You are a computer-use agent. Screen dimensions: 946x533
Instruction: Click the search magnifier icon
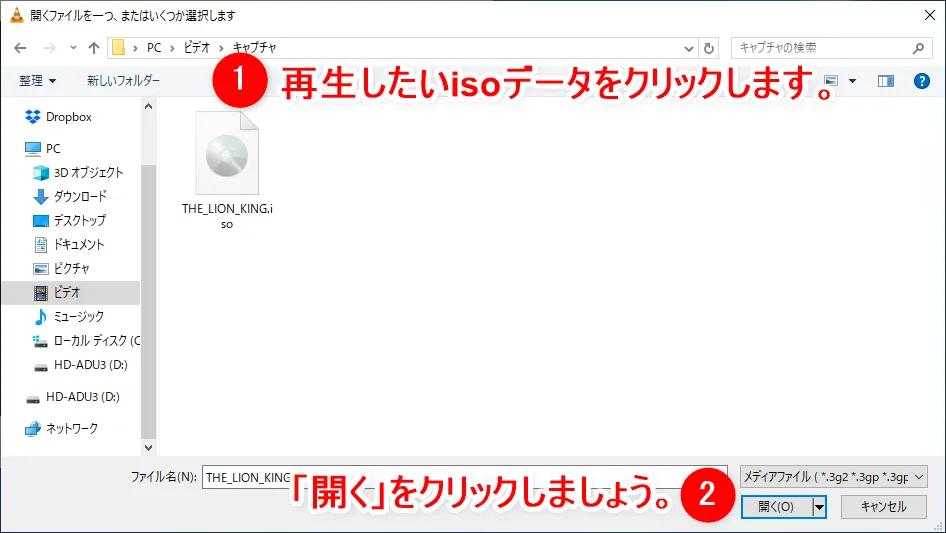click(x=918, y=48)
